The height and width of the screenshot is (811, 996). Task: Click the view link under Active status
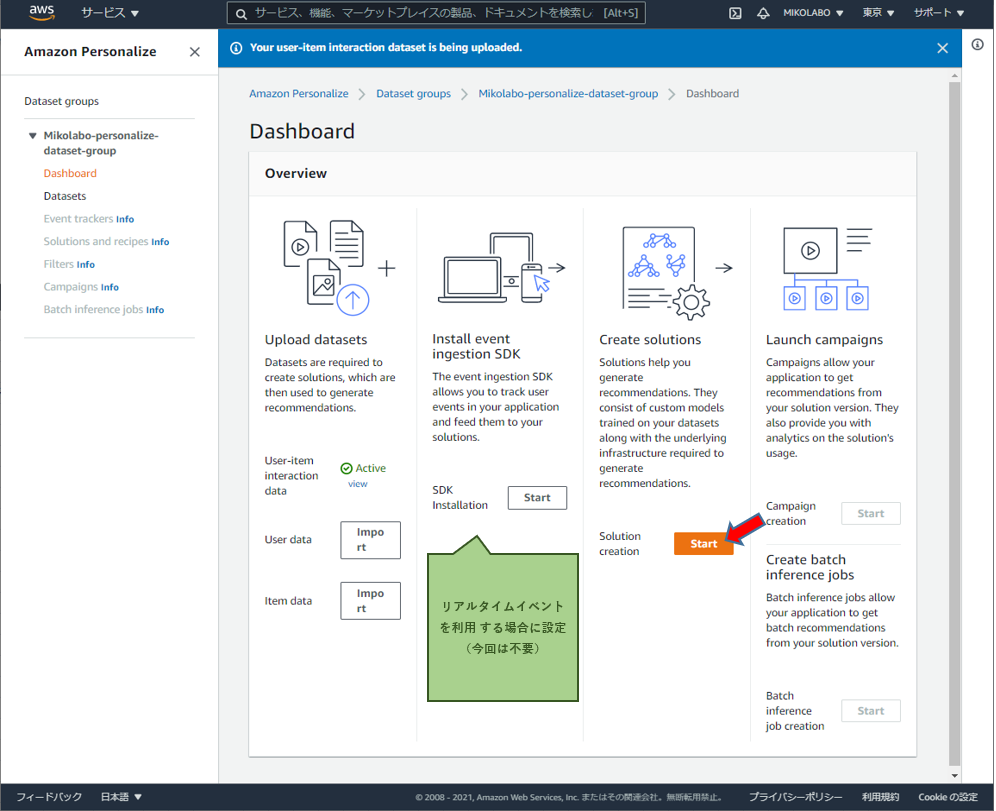point(358,485)
